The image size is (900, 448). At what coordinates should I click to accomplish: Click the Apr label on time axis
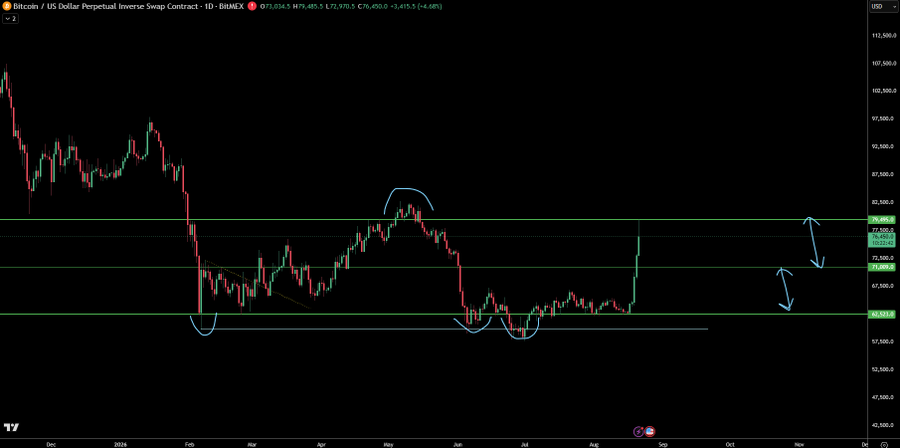[321, 444]
